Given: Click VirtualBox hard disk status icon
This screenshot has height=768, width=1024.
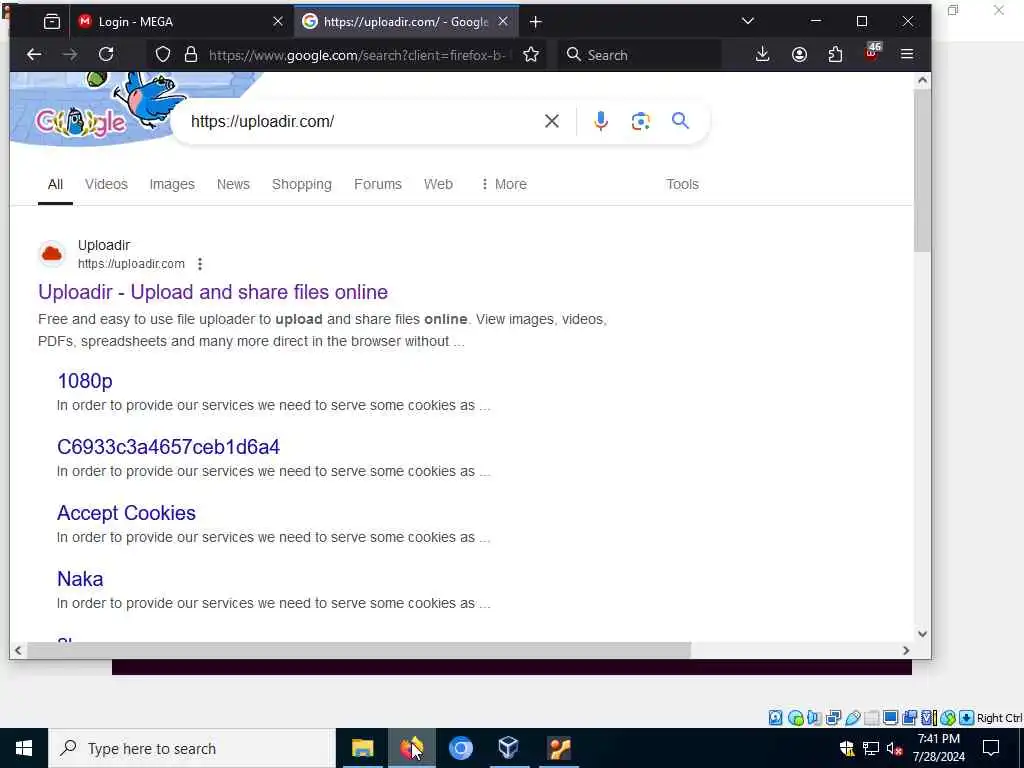Looking at the screenshot, I should [x=775, y=718].
